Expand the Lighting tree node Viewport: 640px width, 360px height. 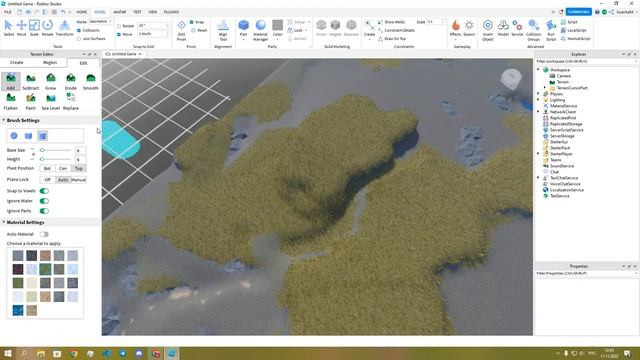pyautogui.click(x=538, y=100)
